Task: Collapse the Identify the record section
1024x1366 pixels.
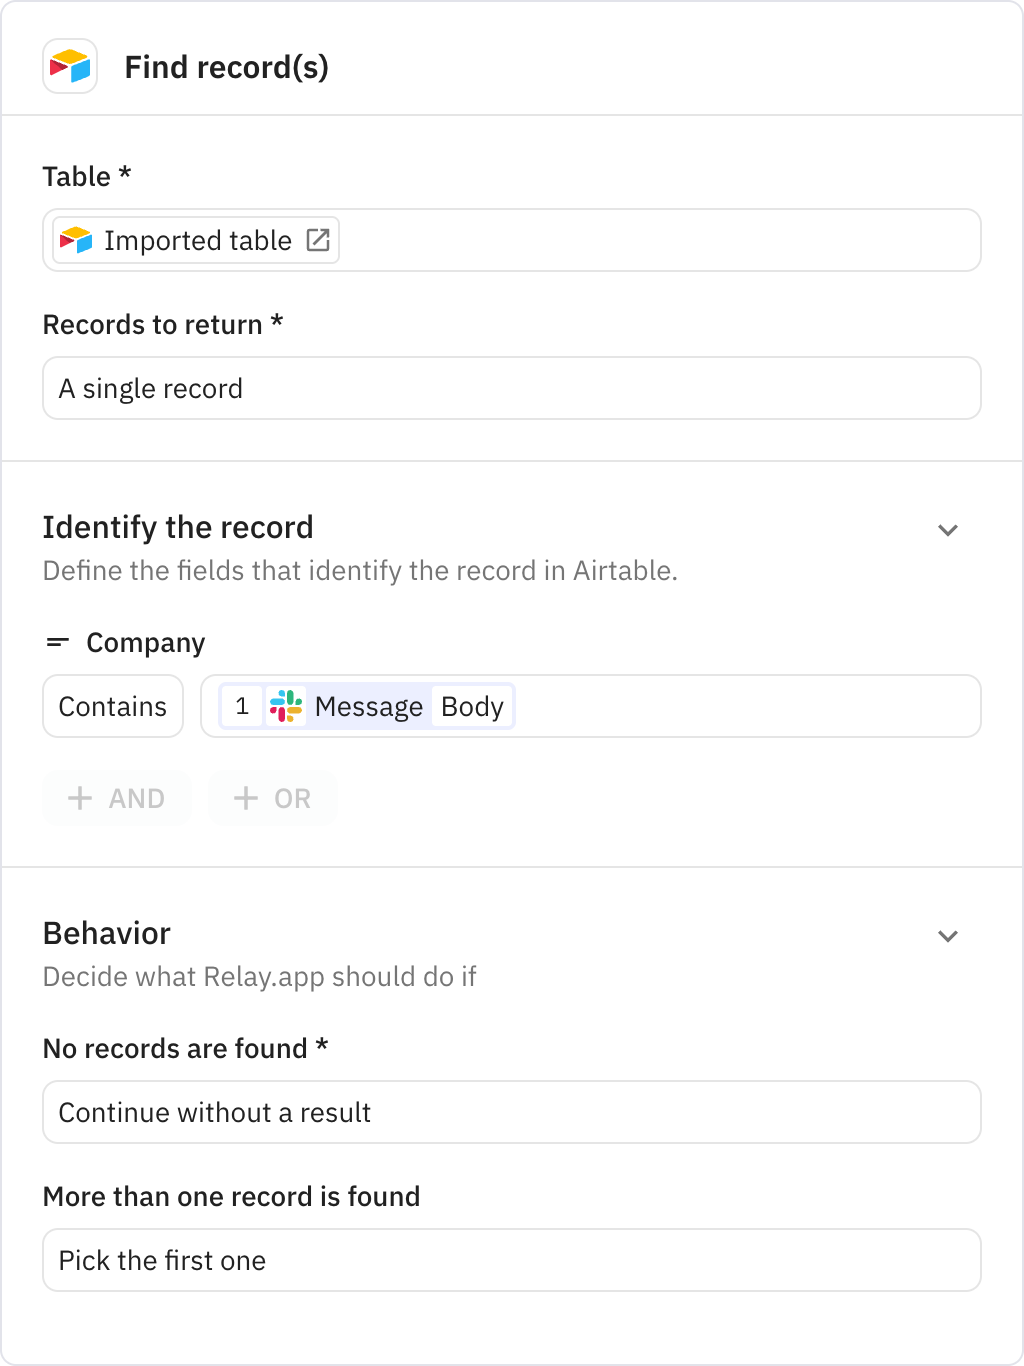Action: click(x=948, y=530)
